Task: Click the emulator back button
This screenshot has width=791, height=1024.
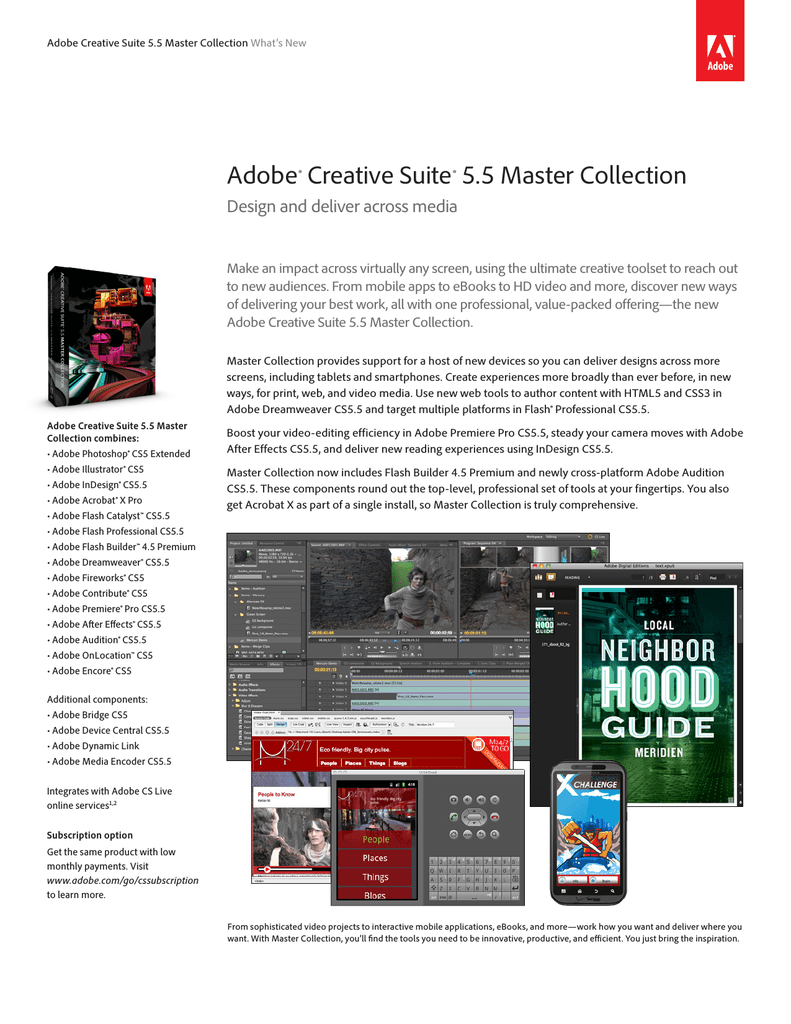Action: coord(481,835)
